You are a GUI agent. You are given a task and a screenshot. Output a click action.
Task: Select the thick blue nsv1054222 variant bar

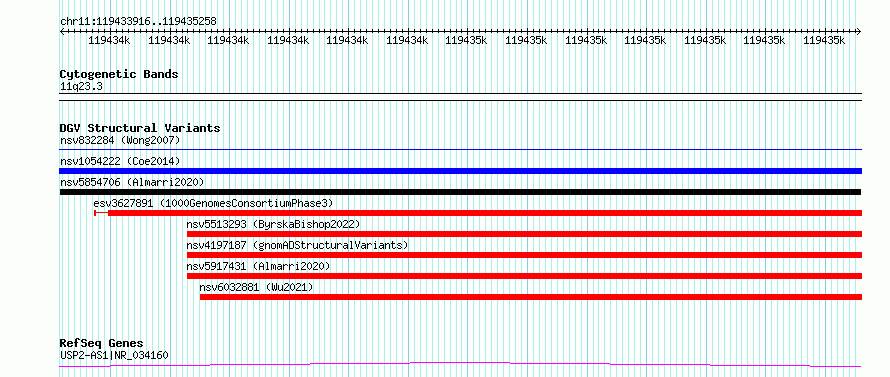pyautogui.click(x=461, y=171)
